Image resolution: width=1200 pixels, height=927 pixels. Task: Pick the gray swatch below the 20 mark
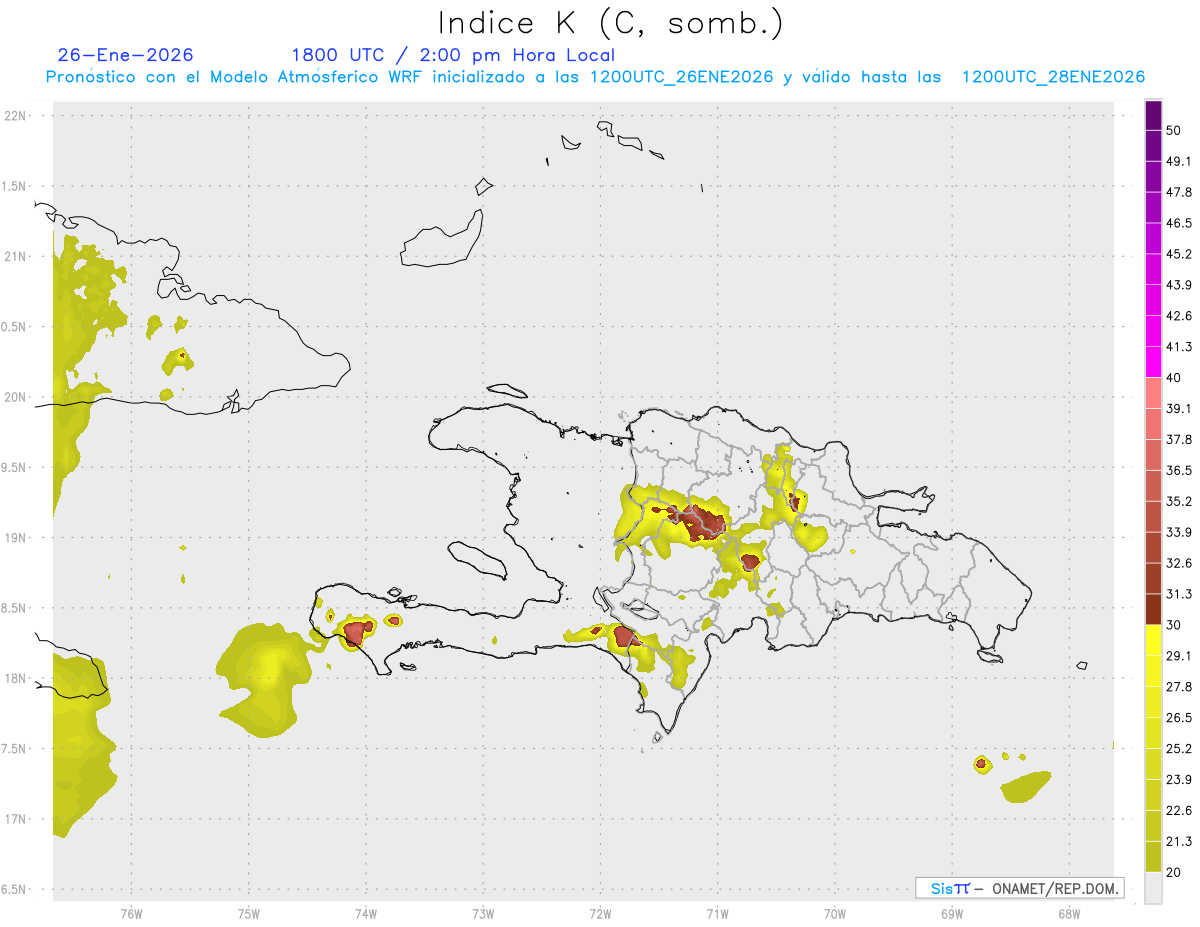(1153, 888)
